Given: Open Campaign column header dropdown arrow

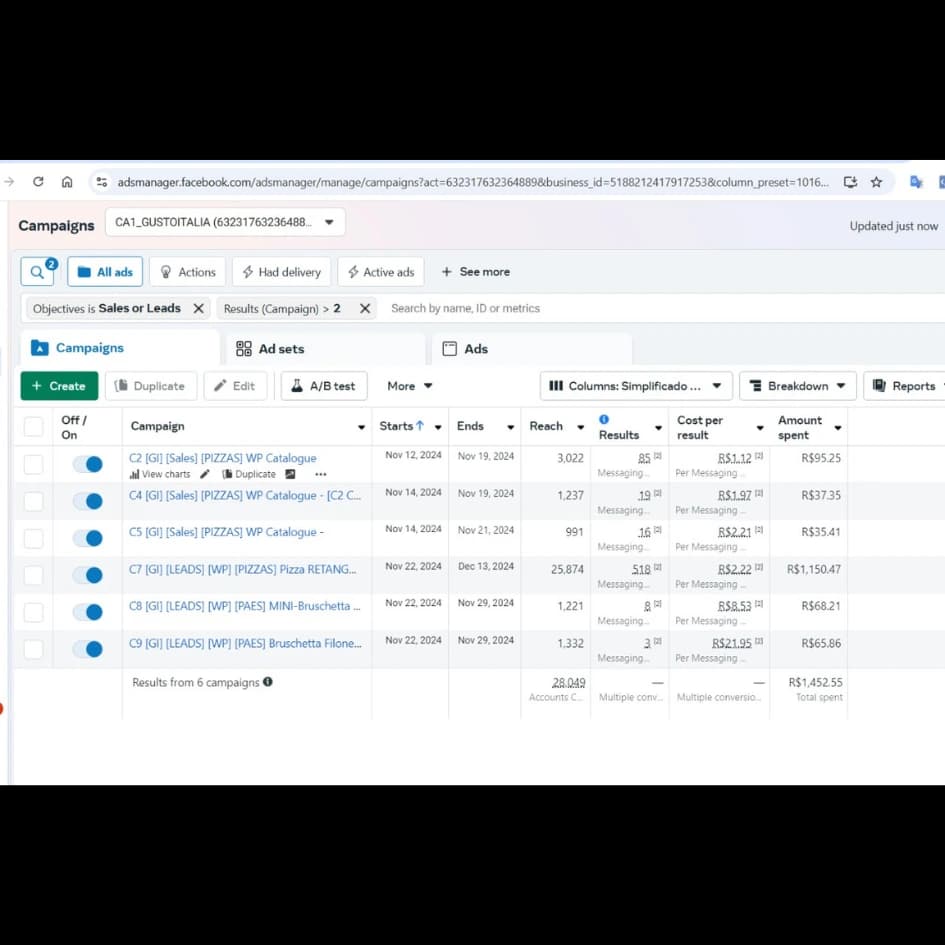Looking at the screenshot, I should click(x=361, y=427).
